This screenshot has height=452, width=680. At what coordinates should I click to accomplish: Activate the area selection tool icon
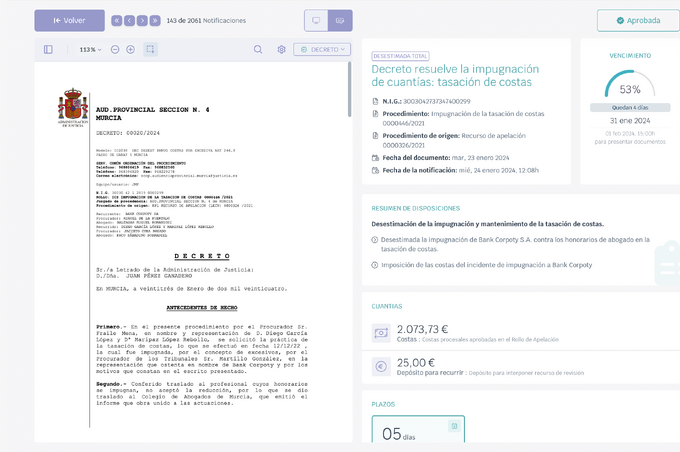[150, 49]
